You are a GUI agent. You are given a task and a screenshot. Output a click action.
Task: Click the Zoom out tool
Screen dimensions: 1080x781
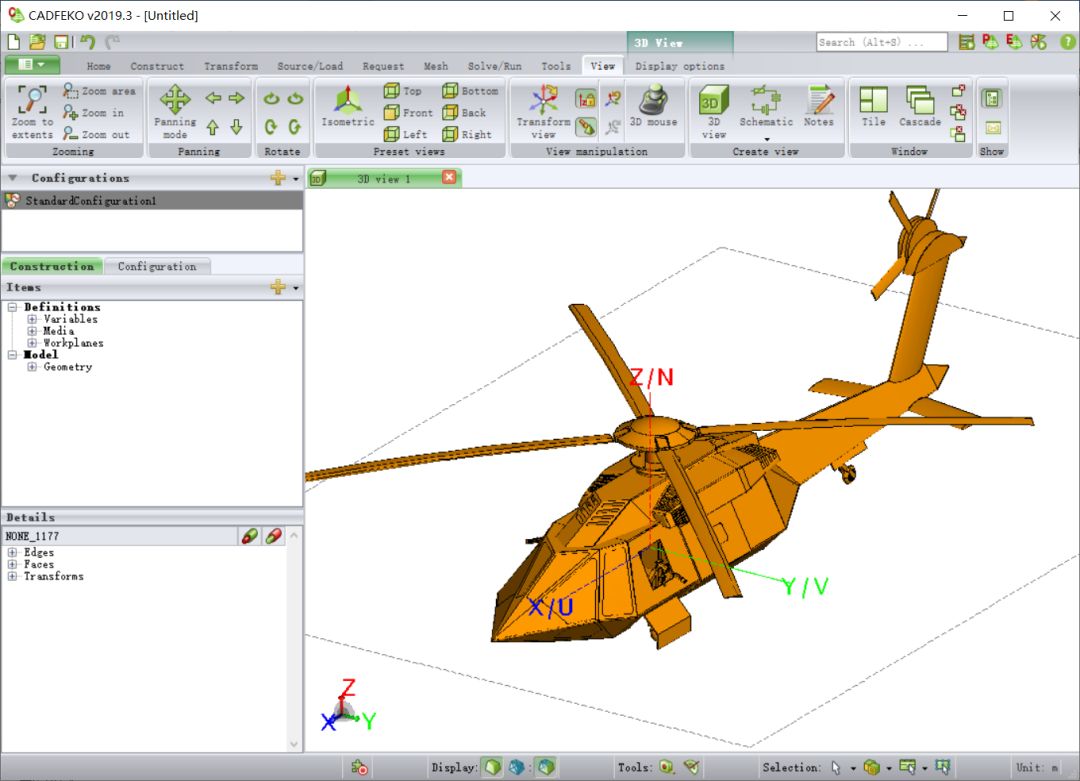pos(96,134)
